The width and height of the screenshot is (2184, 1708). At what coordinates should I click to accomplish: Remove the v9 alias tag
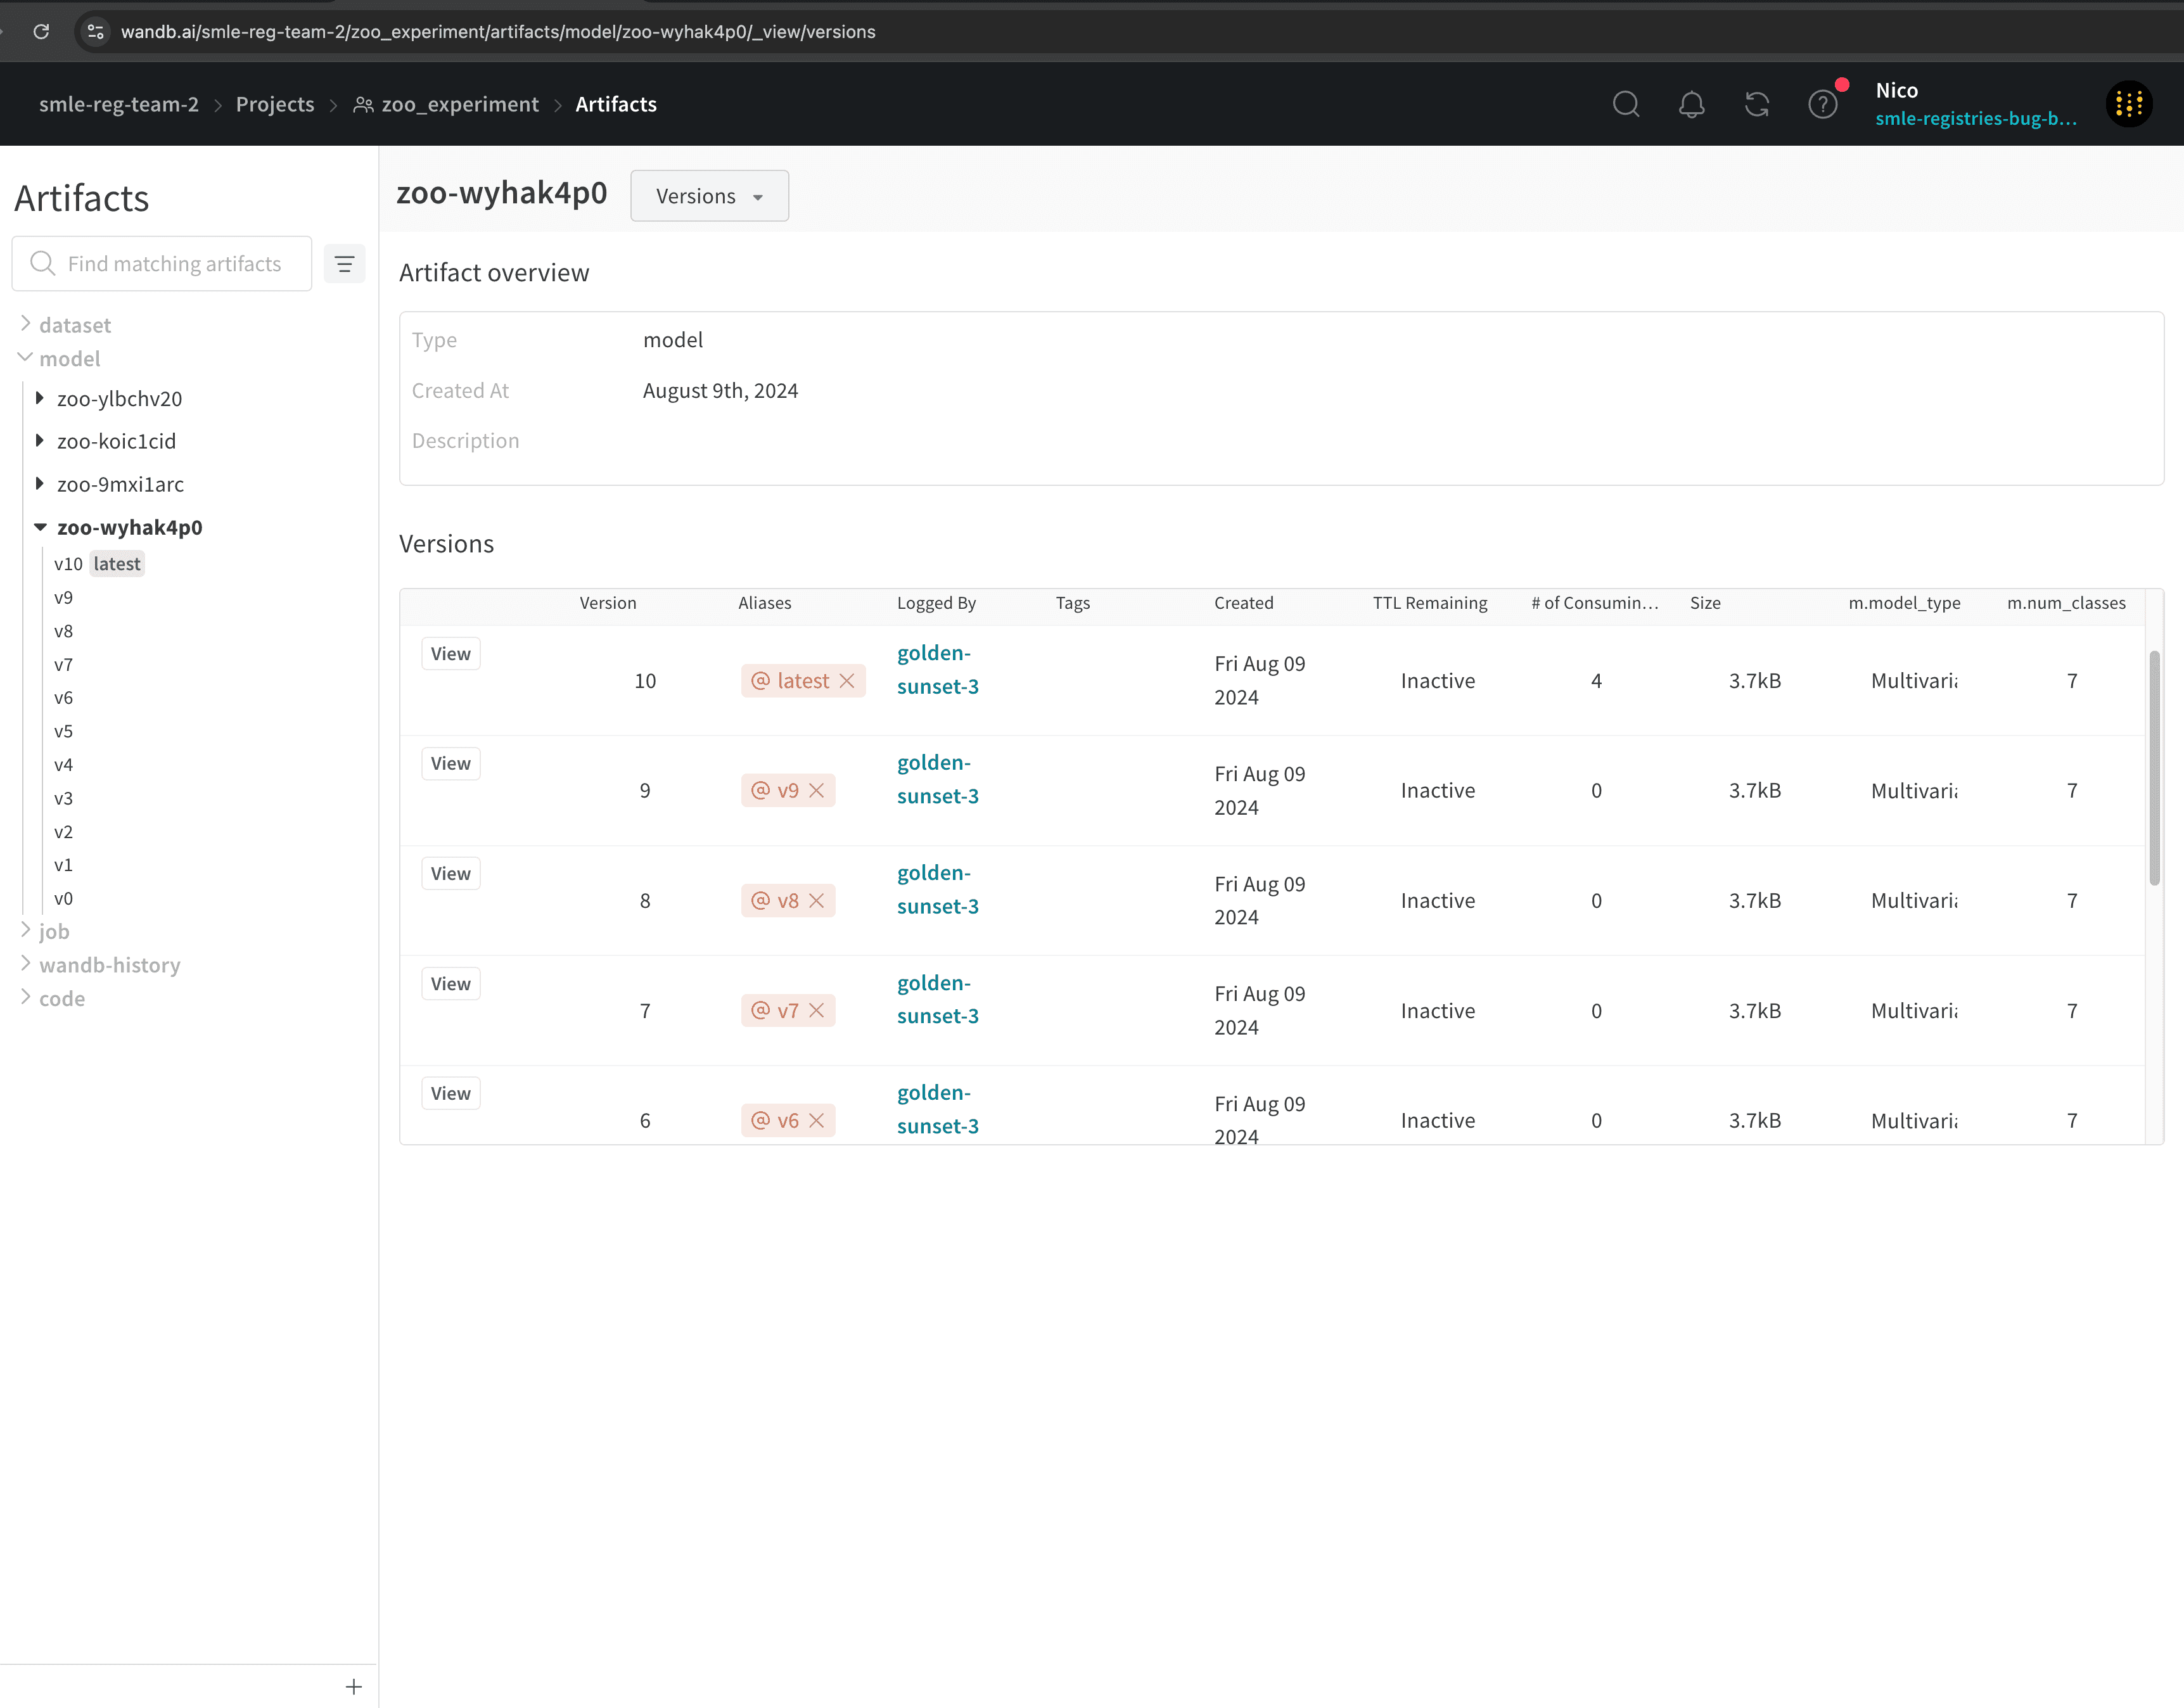pyautogui.click(x=817, y=791)
